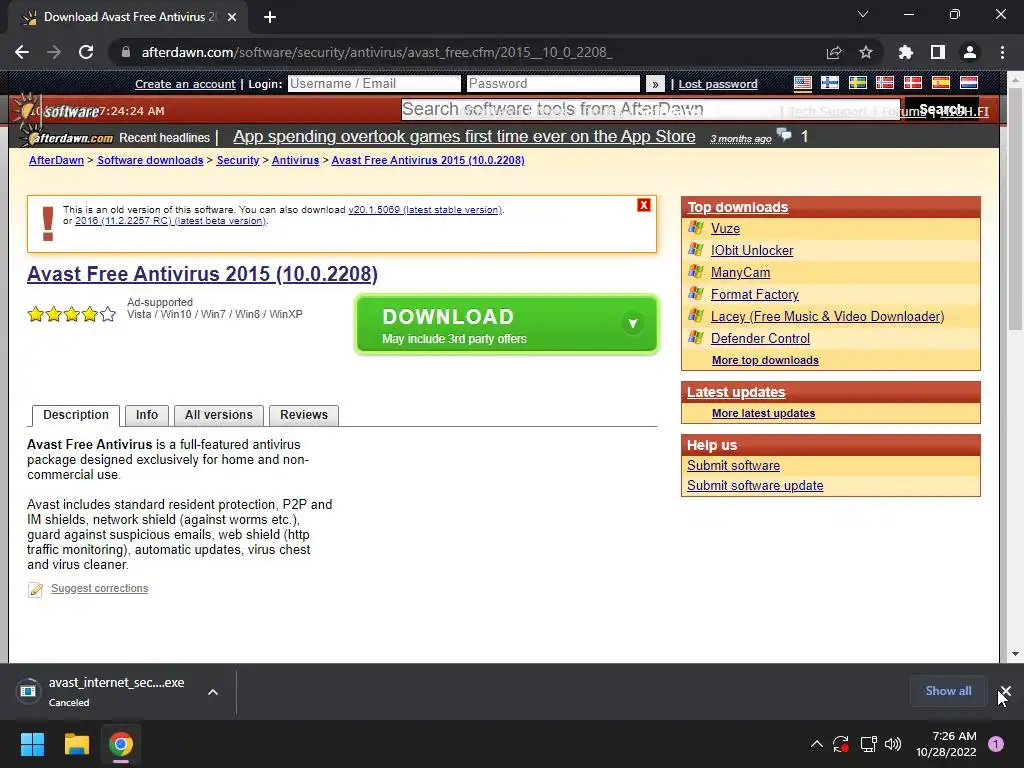
Task: Focus the Username / Email field
Action: tap(374, 84)
